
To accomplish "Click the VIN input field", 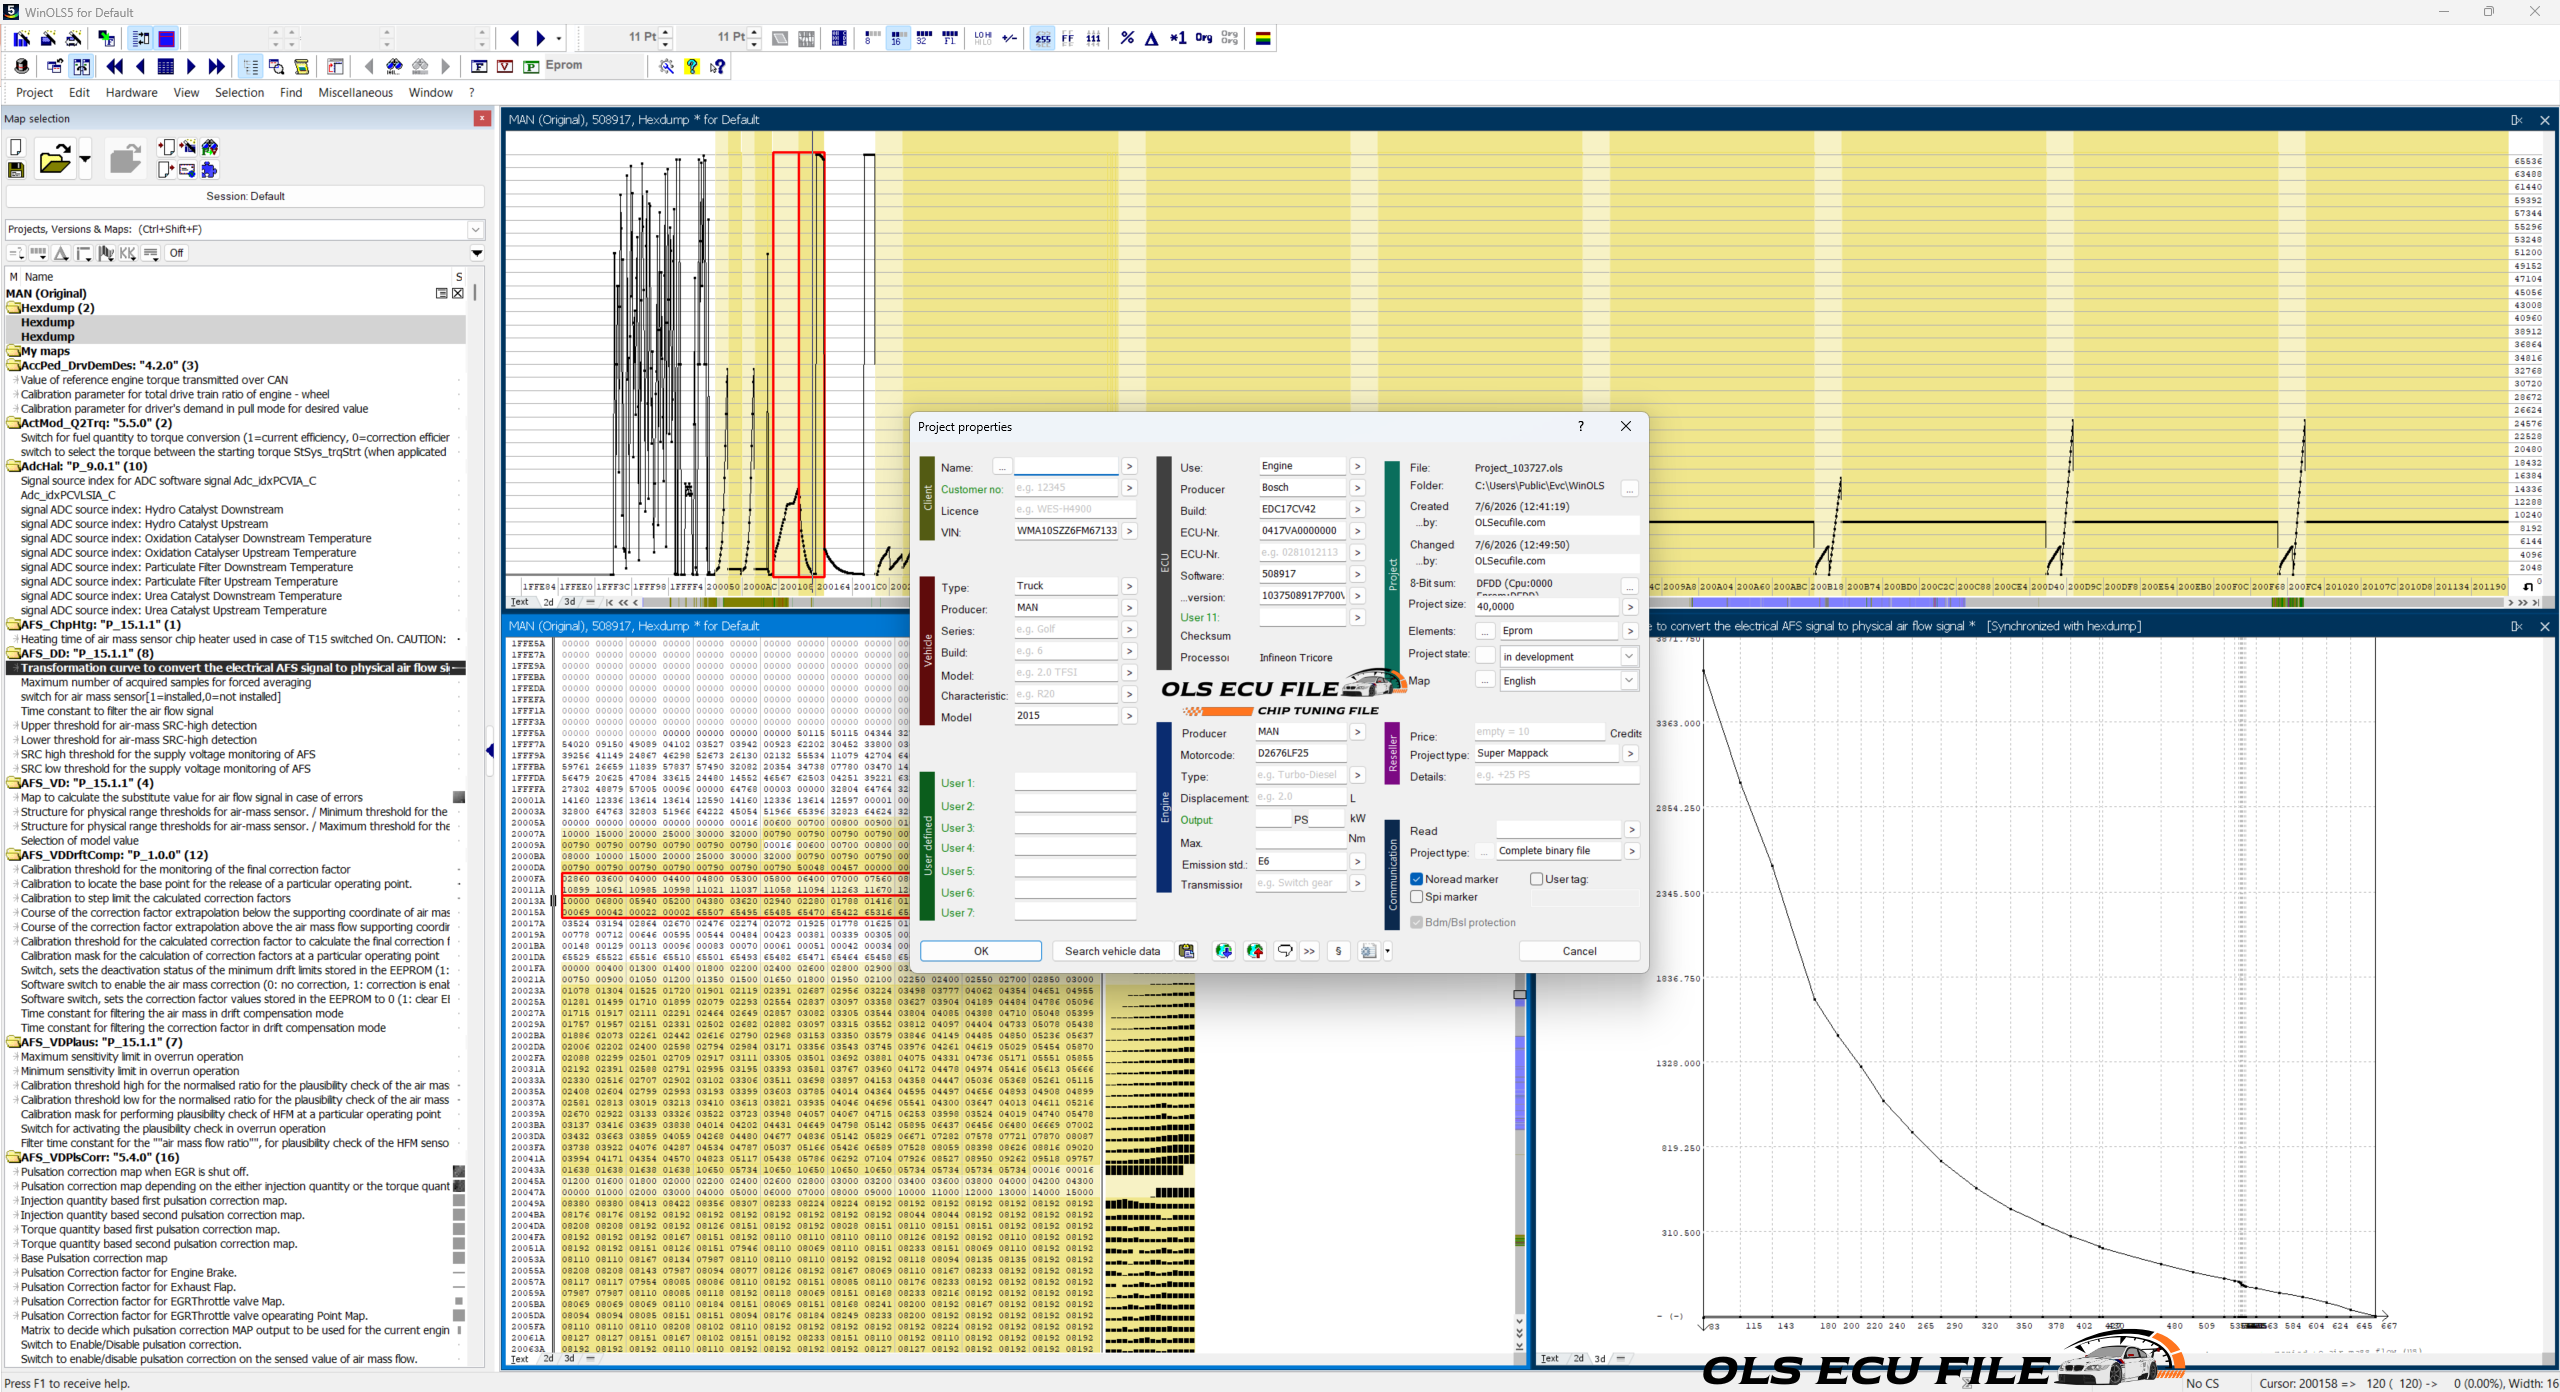I will point(1066,531).
